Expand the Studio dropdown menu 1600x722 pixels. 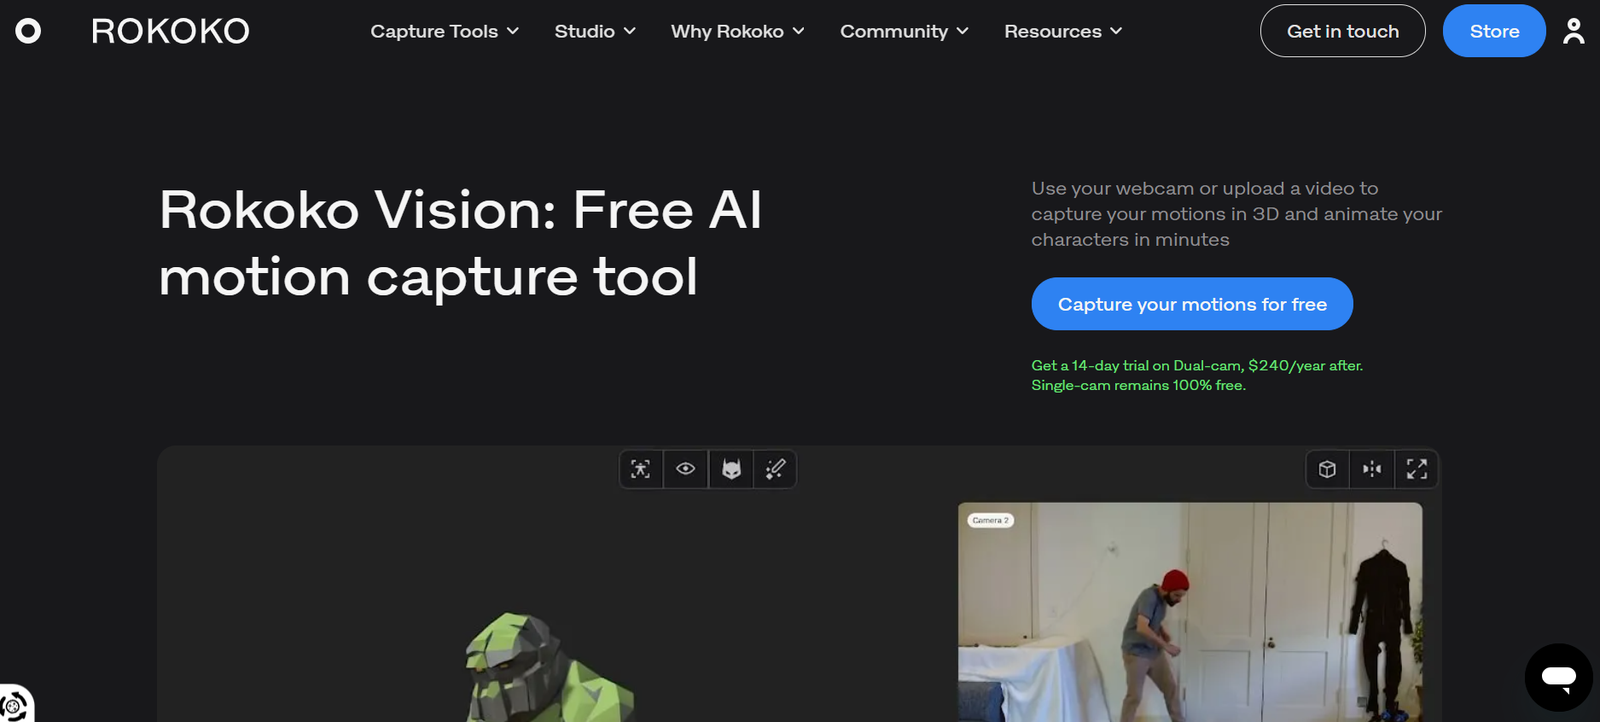click(x=595, y=31)
